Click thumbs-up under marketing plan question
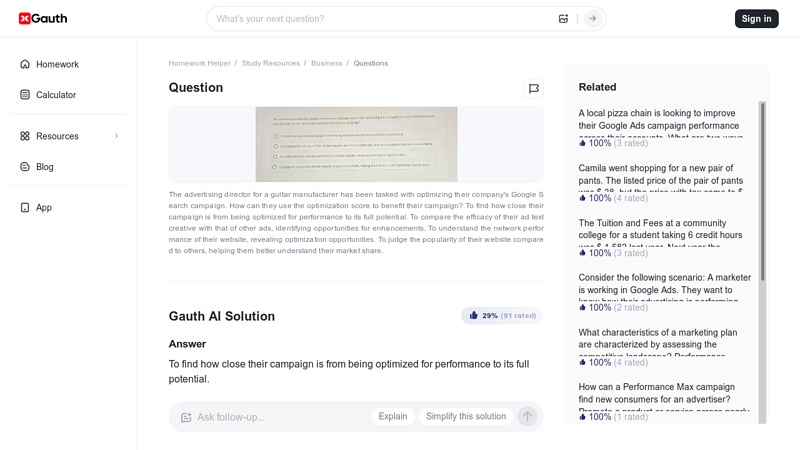Image resolution: width=800 pixels, height=450 pixels. [582, 362]
